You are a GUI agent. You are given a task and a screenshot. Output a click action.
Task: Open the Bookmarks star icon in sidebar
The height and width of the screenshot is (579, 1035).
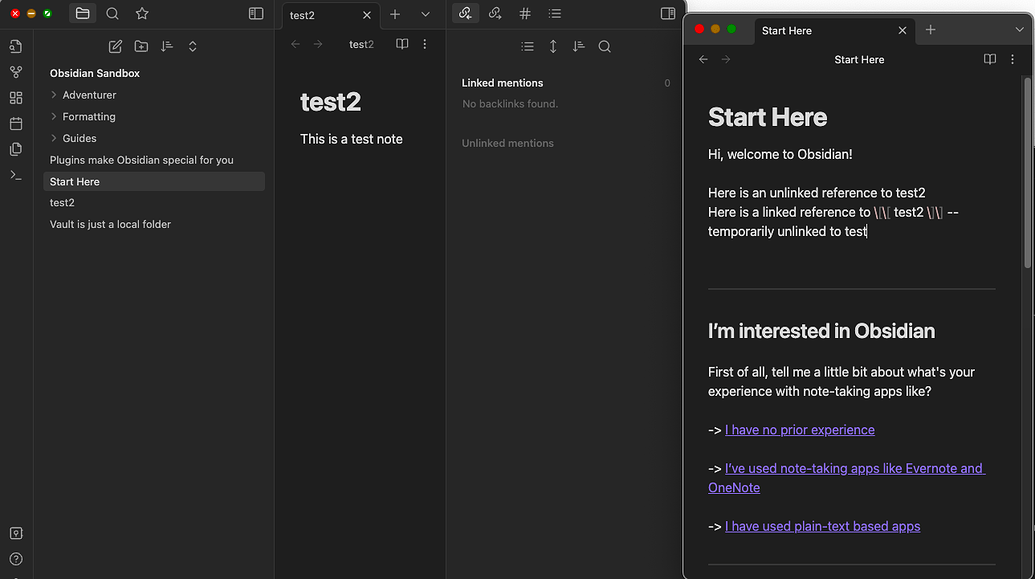[x=142, y=14]
